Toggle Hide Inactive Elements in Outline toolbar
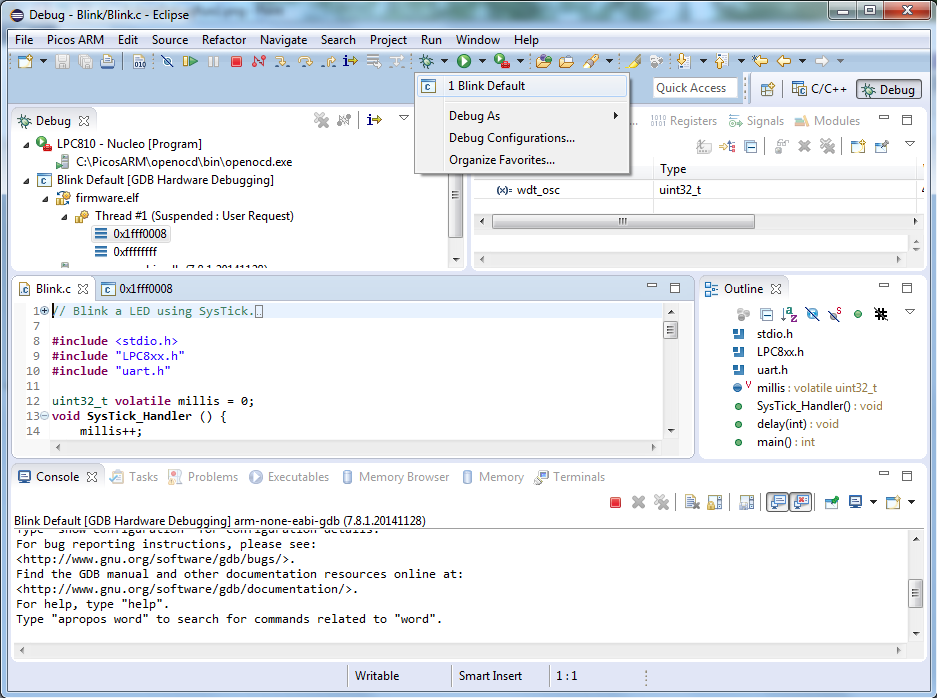 tap(881, 314)
